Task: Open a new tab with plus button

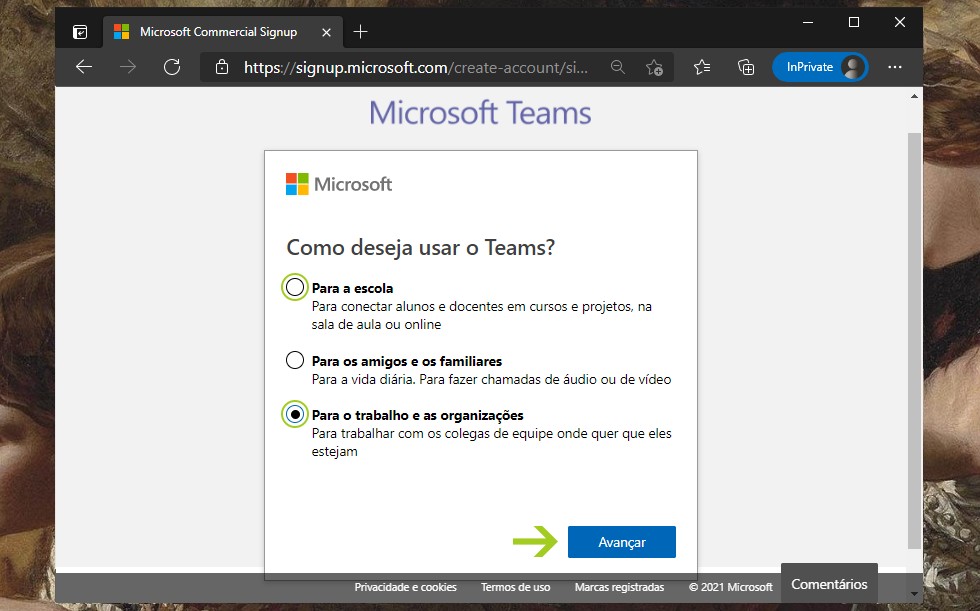Action: (x=361, y=32)
